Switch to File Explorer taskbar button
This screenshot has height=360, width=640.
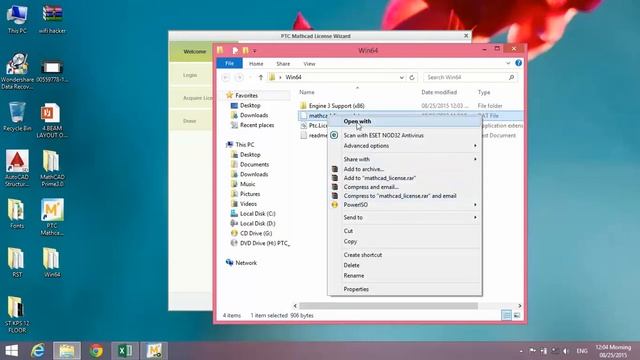click(x=67, y=351)
